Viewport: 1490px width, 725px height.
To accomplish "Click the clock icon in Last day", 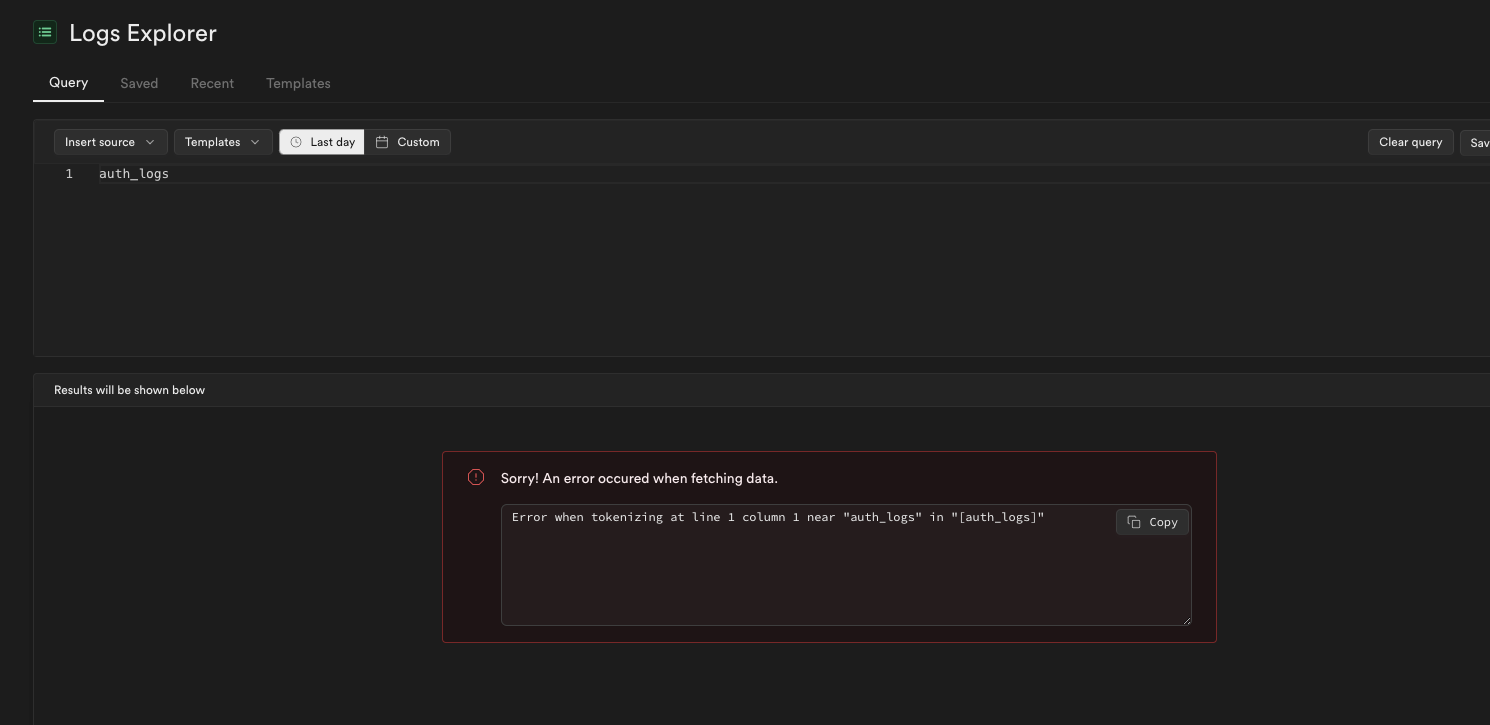I will pyautogui.click(x=296, y=142).
